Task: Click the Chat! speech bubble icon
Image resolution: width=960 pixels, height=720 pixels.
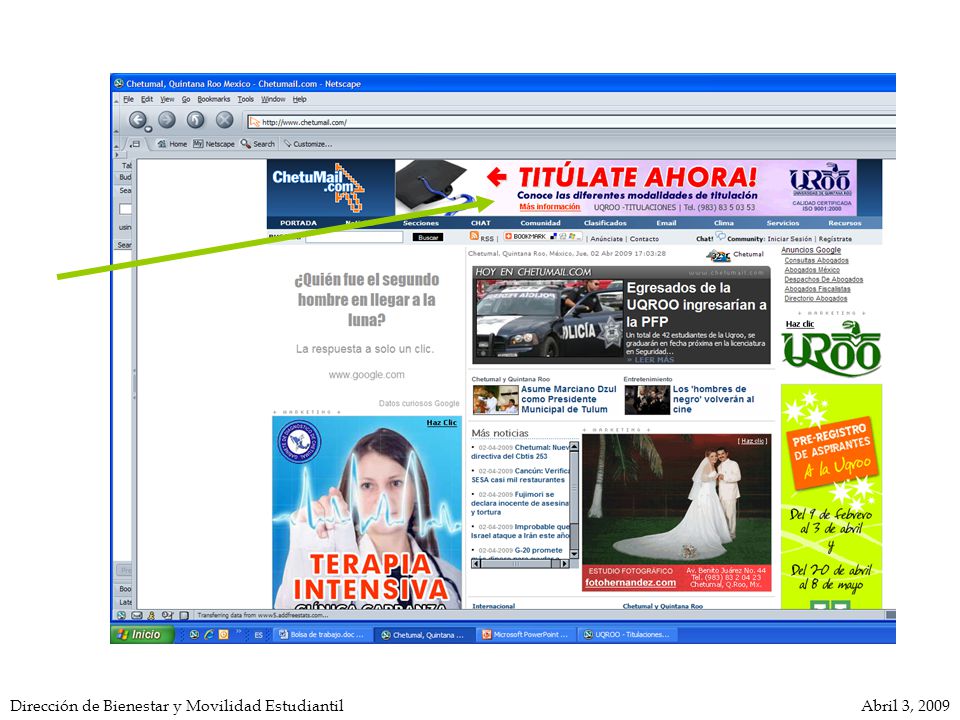Action: (720, 236)
